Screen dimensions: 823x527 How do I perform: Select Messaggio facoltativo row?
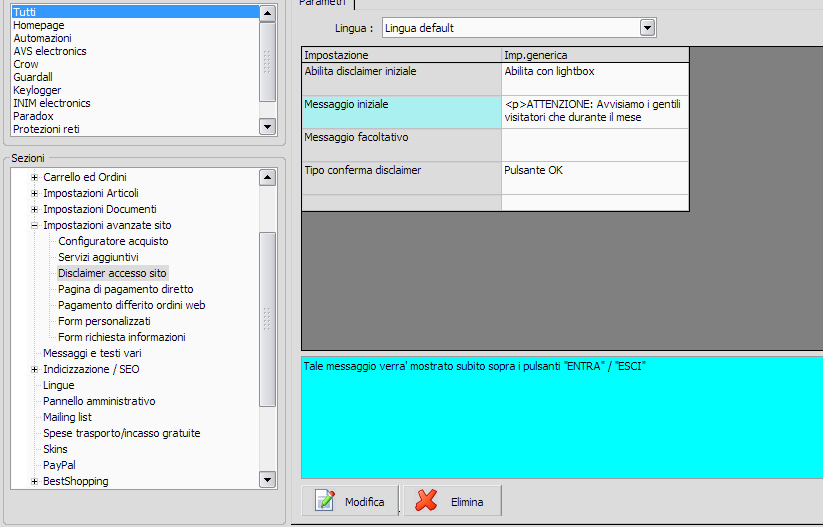(402, 145)
